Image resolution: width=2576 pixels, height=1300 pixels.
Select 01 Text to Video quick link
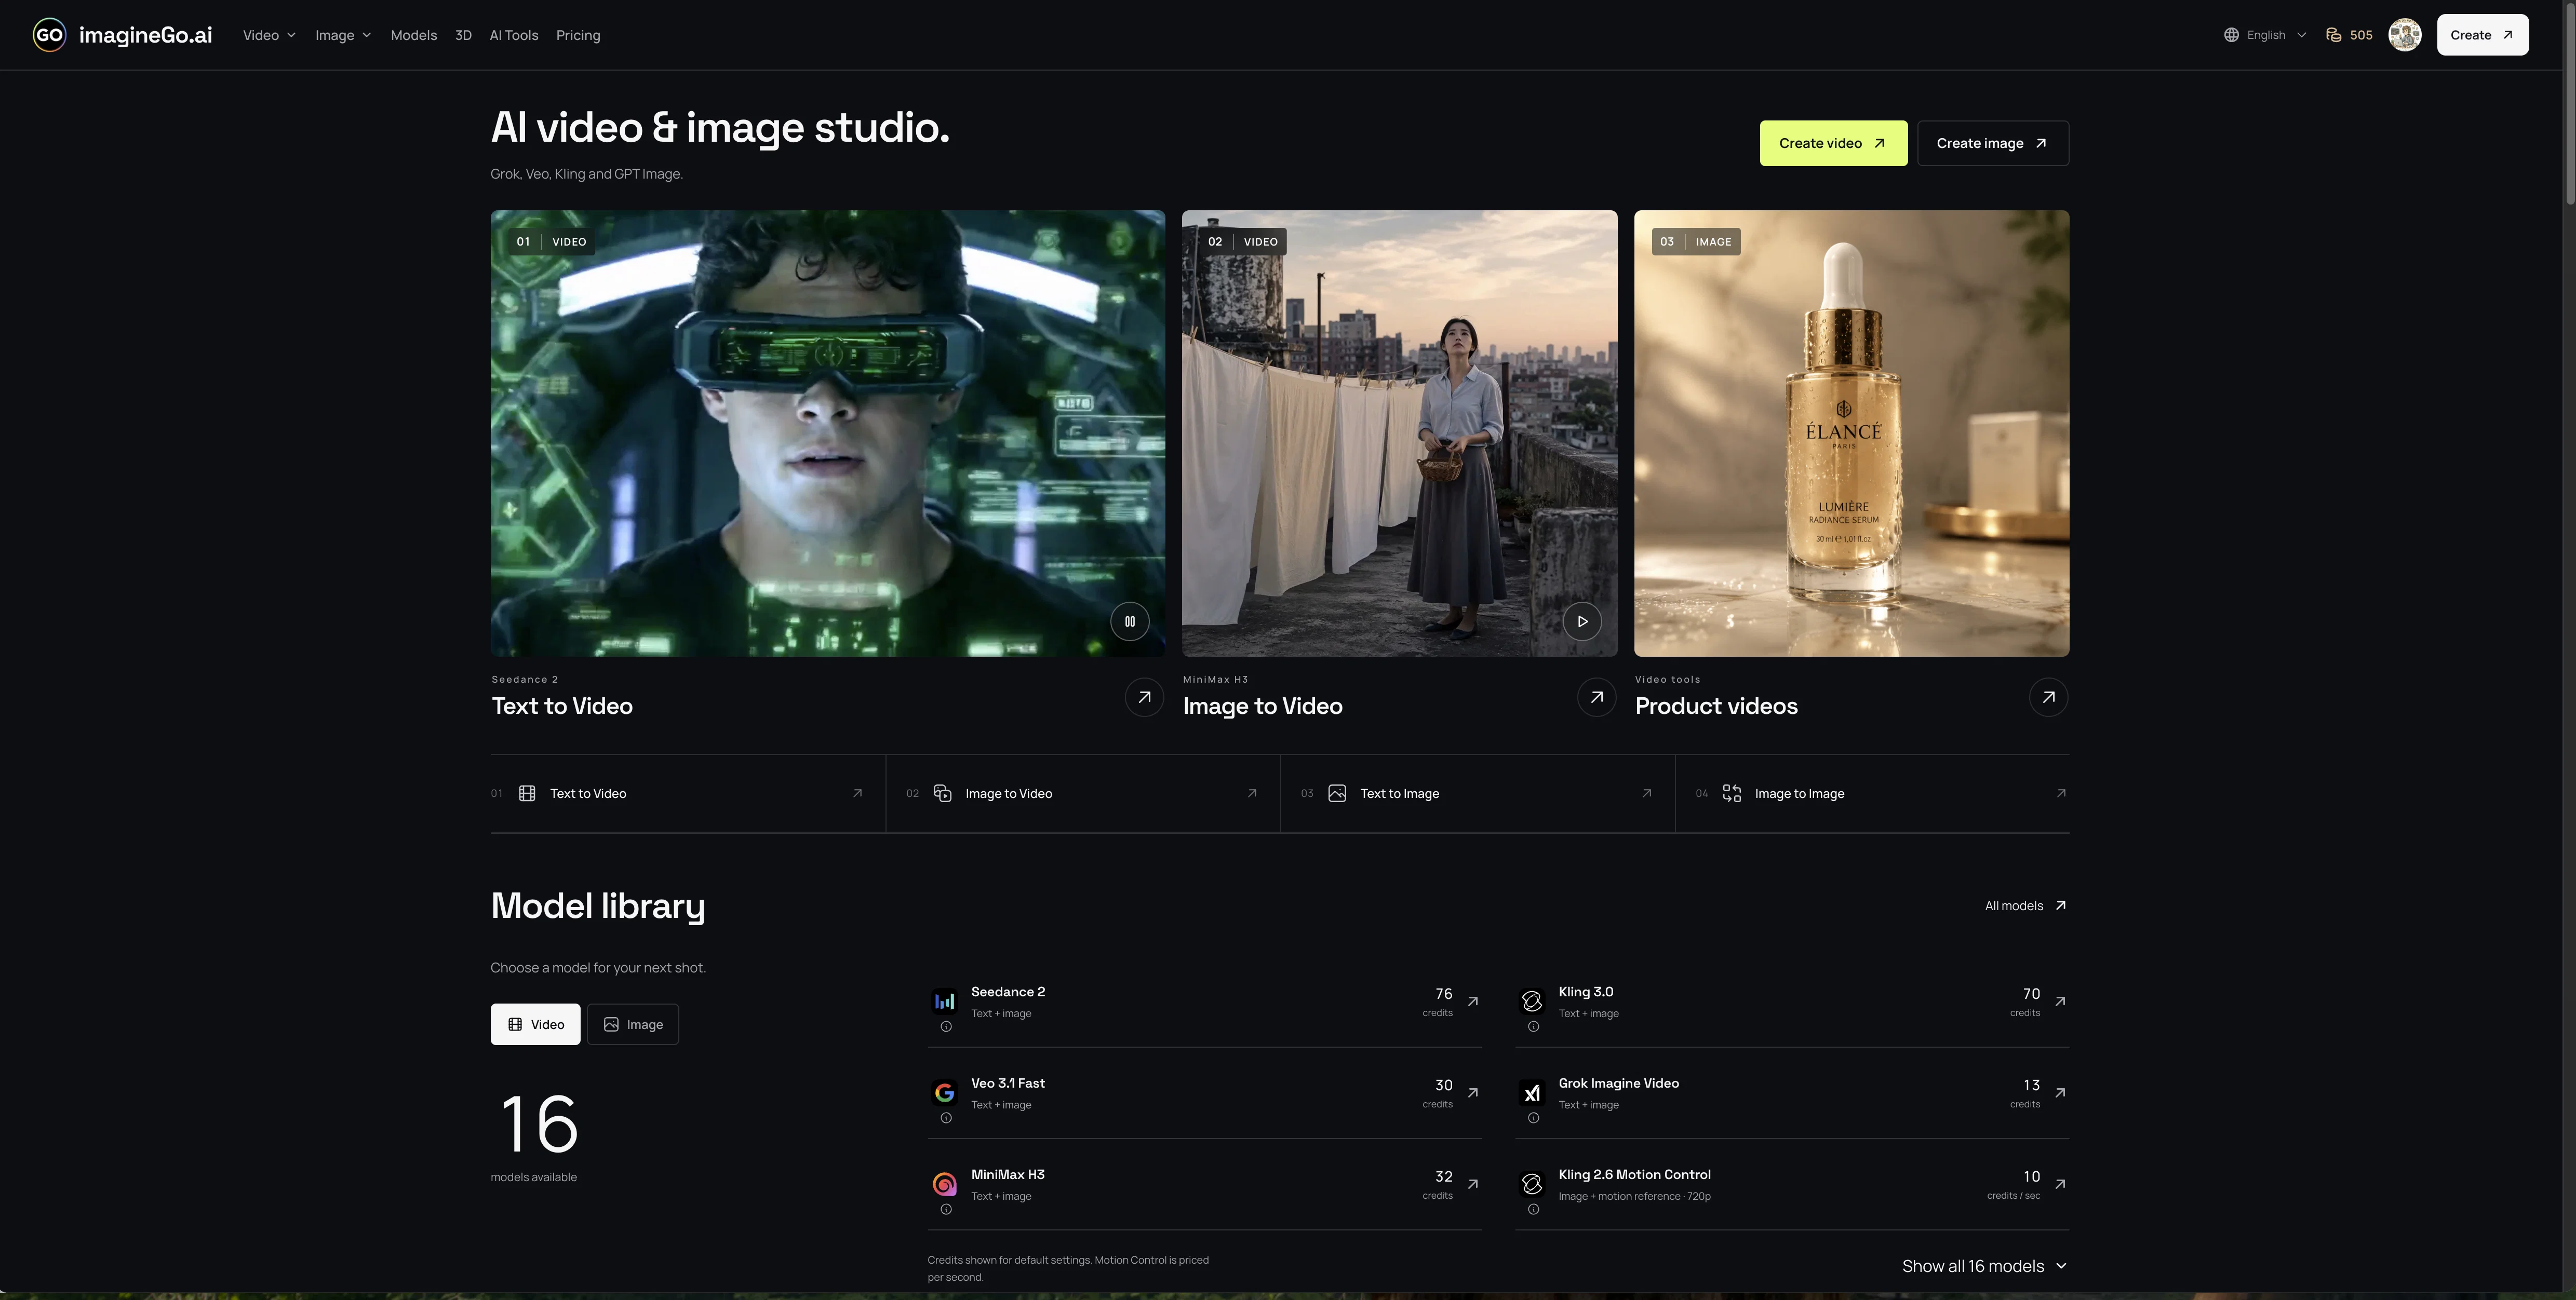688,794
